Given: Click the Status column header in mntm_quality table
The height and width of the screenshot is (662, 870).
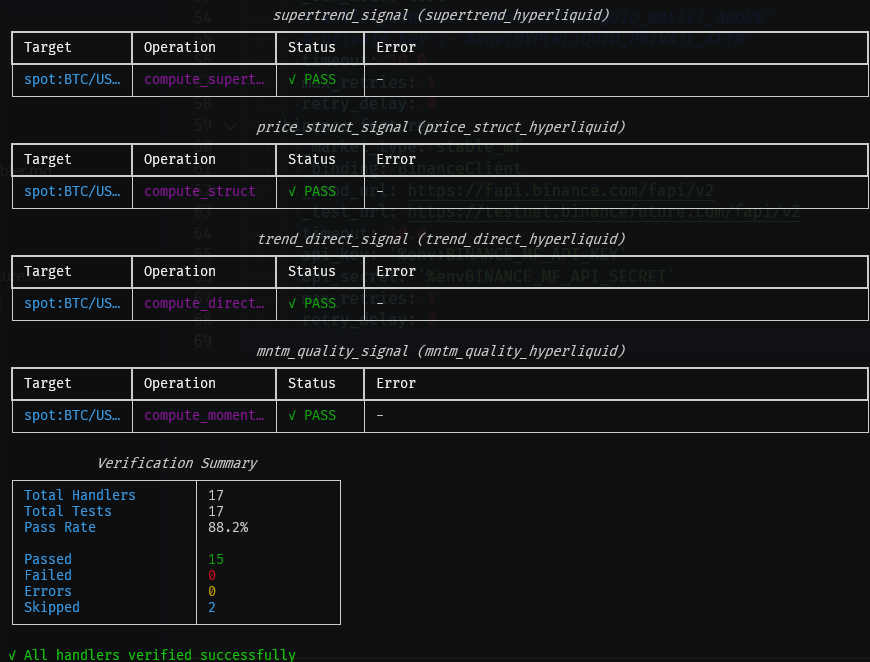Looking at the screenshot, I should pos(311,383).
